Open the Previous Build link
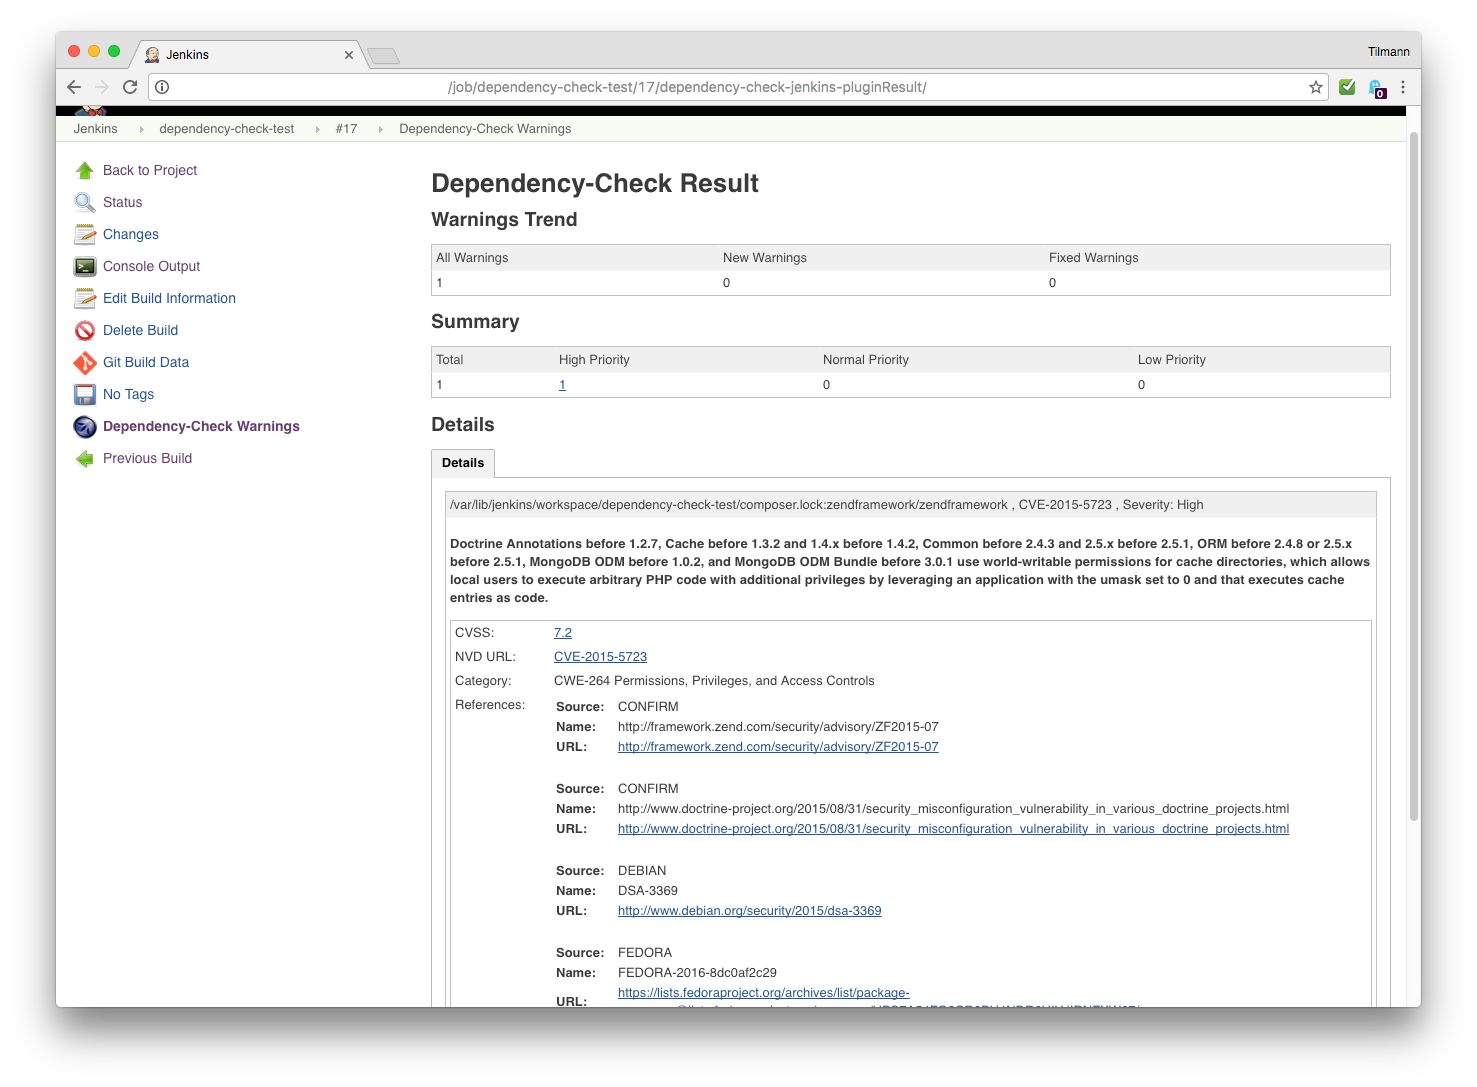 click(147, 458)
